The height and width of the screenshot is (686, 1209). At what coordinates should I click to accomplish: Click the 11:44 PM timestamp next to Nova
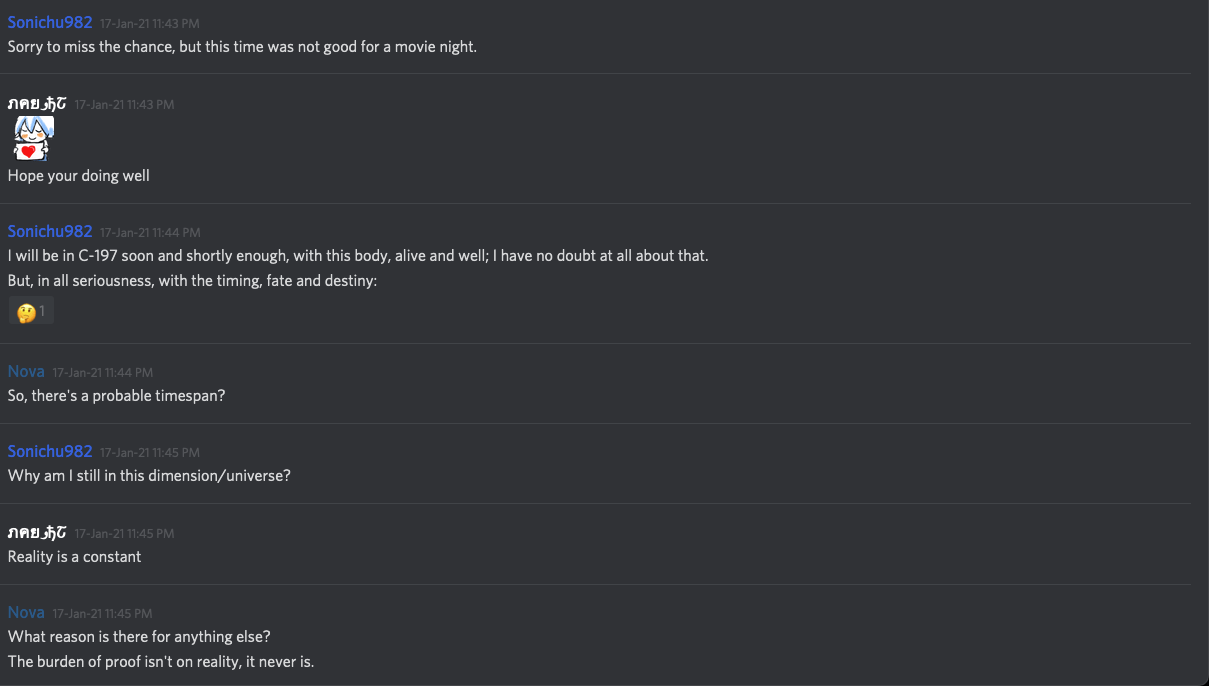coord(103,372)
